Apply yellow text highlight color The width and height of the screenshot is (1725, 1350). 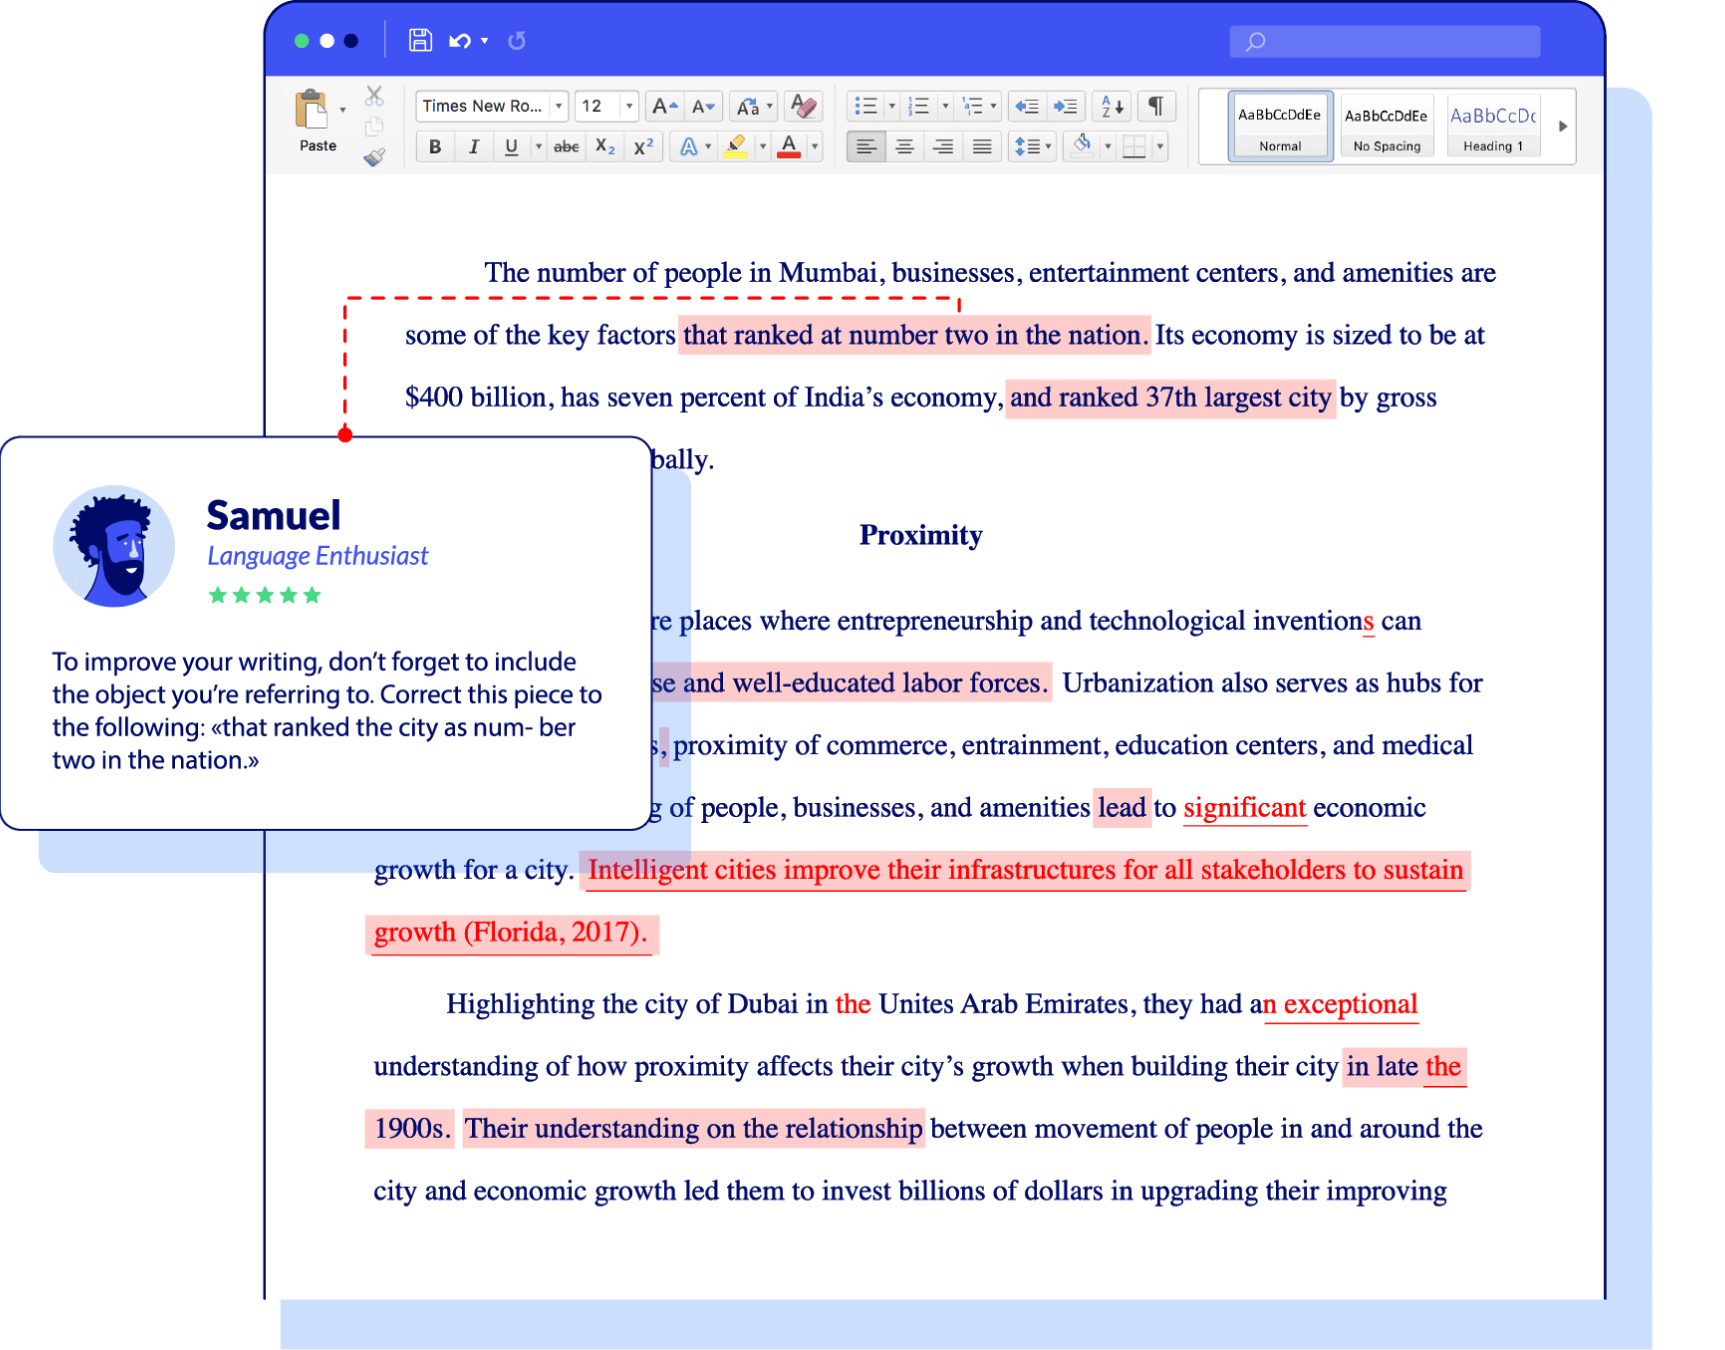(x=736, y=147)
